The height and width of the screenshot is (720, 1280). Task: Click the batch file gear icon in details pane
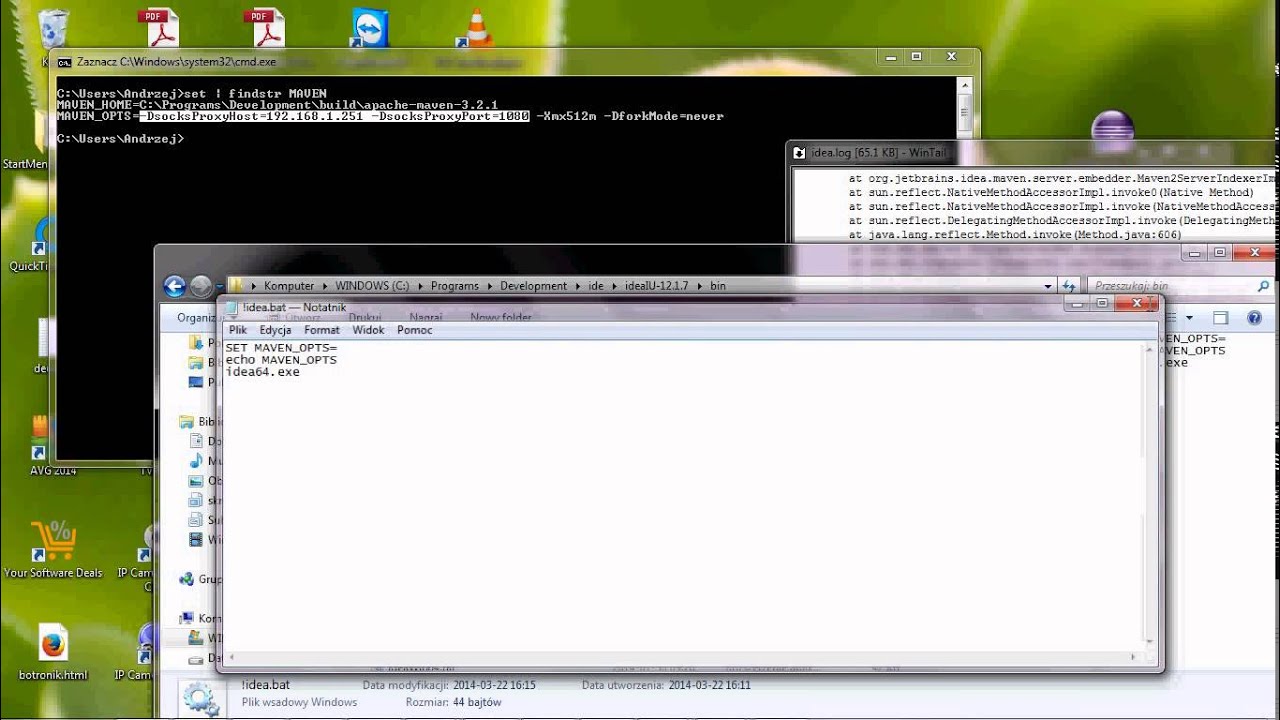[x=200, y=698]
